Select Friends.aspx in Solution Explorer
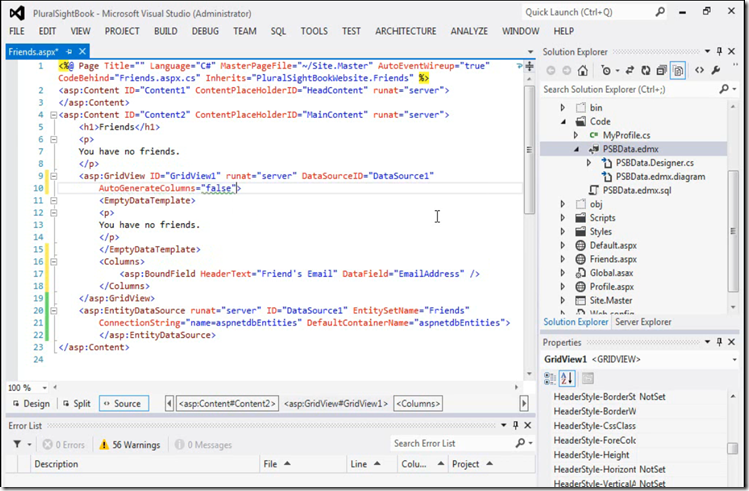The height and width of the screenshot is (491, 749). click(613, 259)
